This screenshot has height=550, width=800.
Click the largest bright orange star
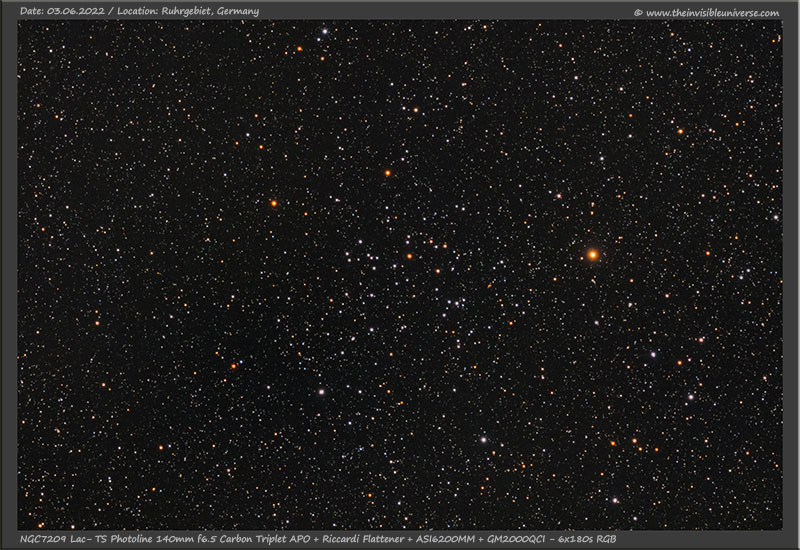tap(592, 254)
